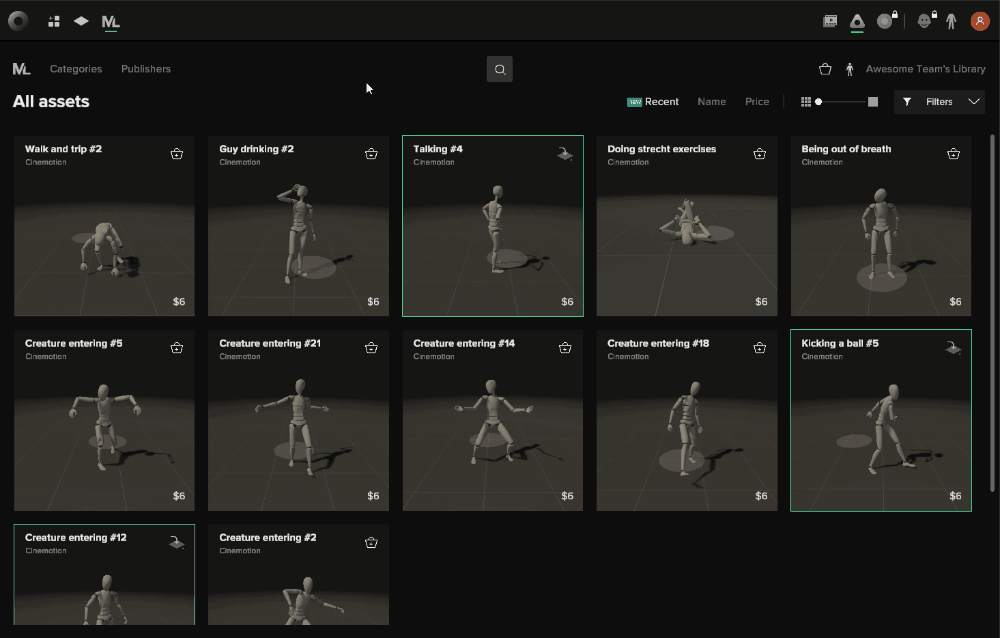
Task: Open the shopping basket in header
Action: coord(825,69)
